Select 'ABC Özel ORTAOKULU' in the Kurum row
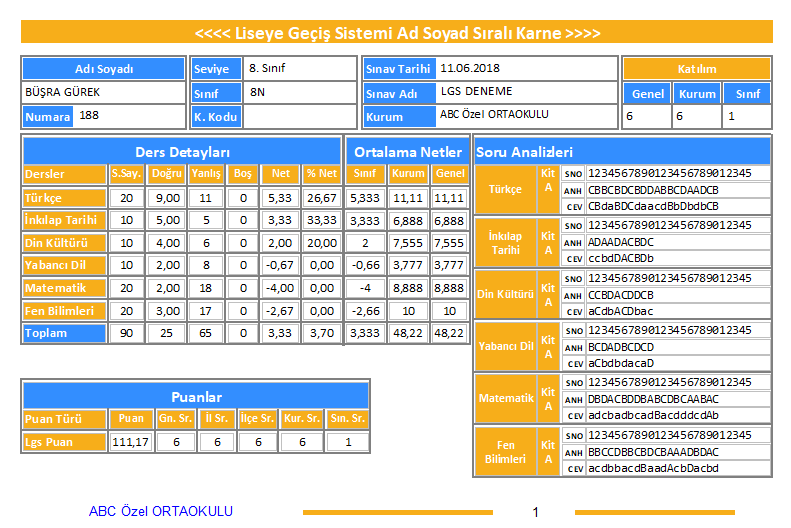Screen dimensions: 791x528 494,114
